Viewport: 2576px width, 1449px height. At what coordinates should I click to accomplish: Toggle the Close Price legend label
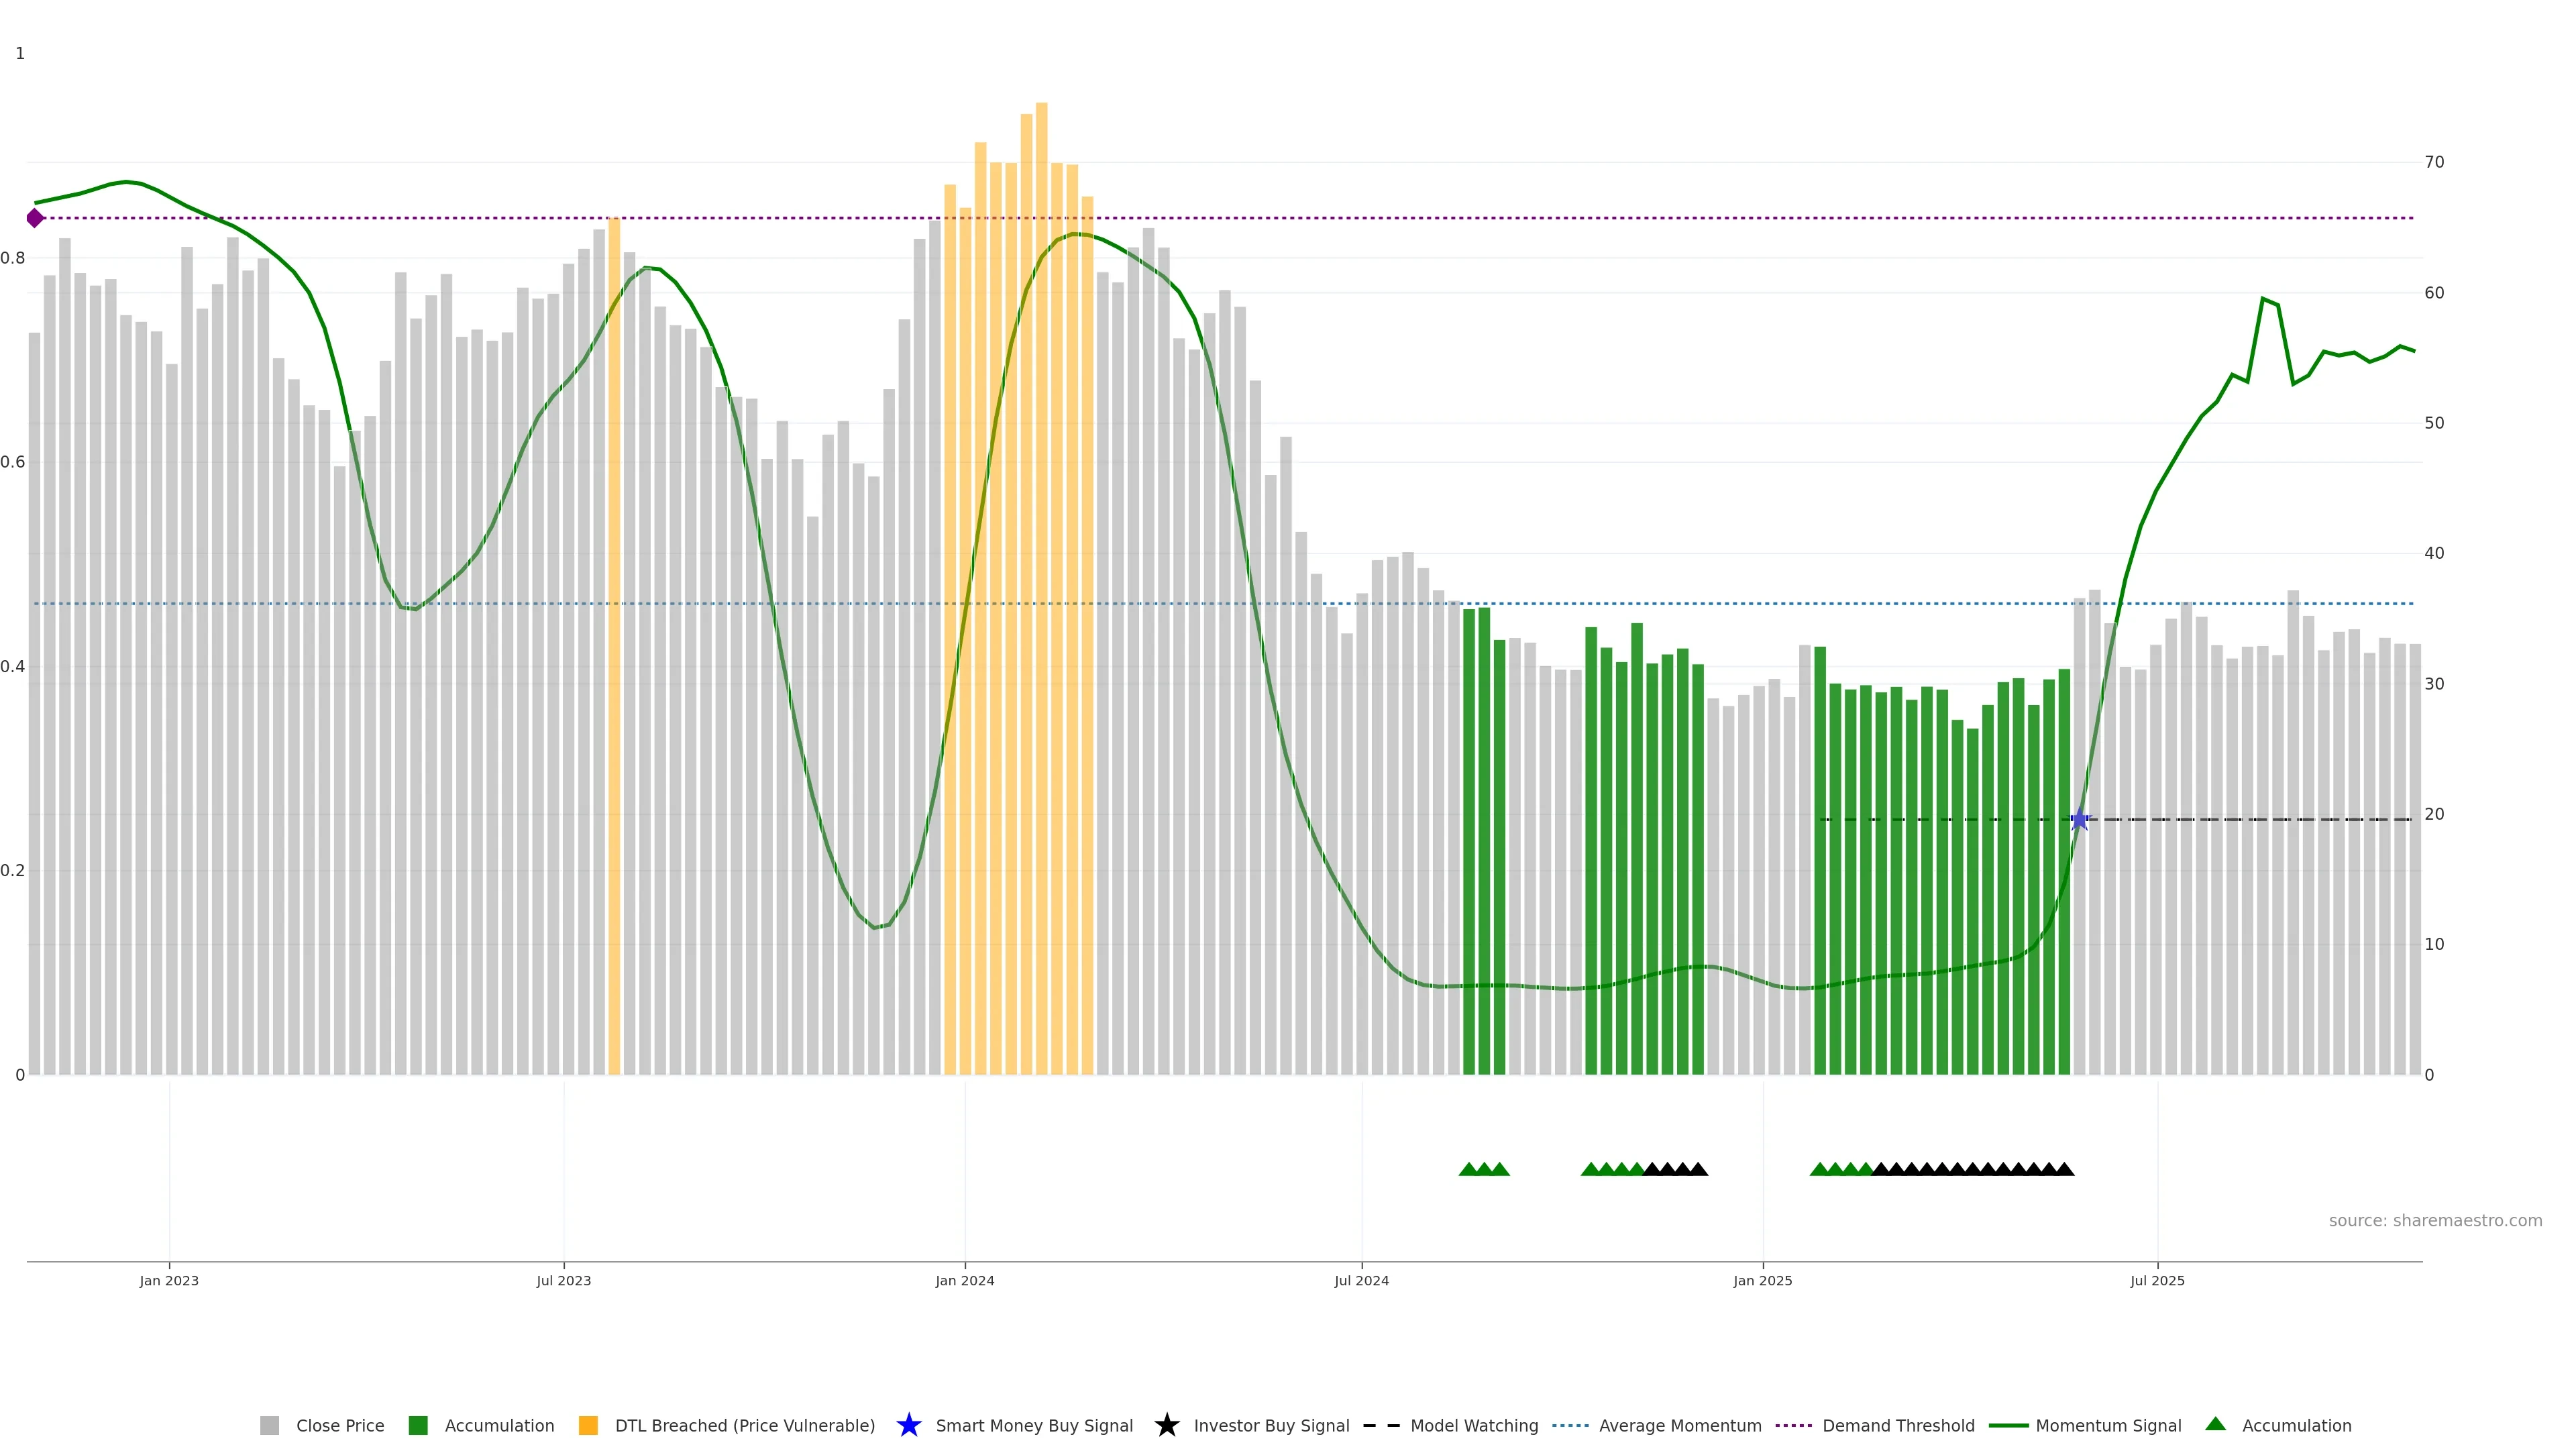coord(340,1425)
